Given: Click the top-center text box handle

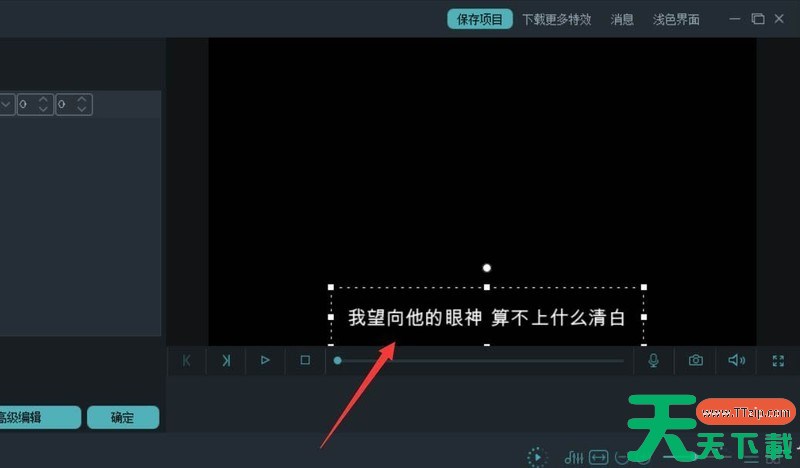Looking at the screenshot, I should 487,287.
